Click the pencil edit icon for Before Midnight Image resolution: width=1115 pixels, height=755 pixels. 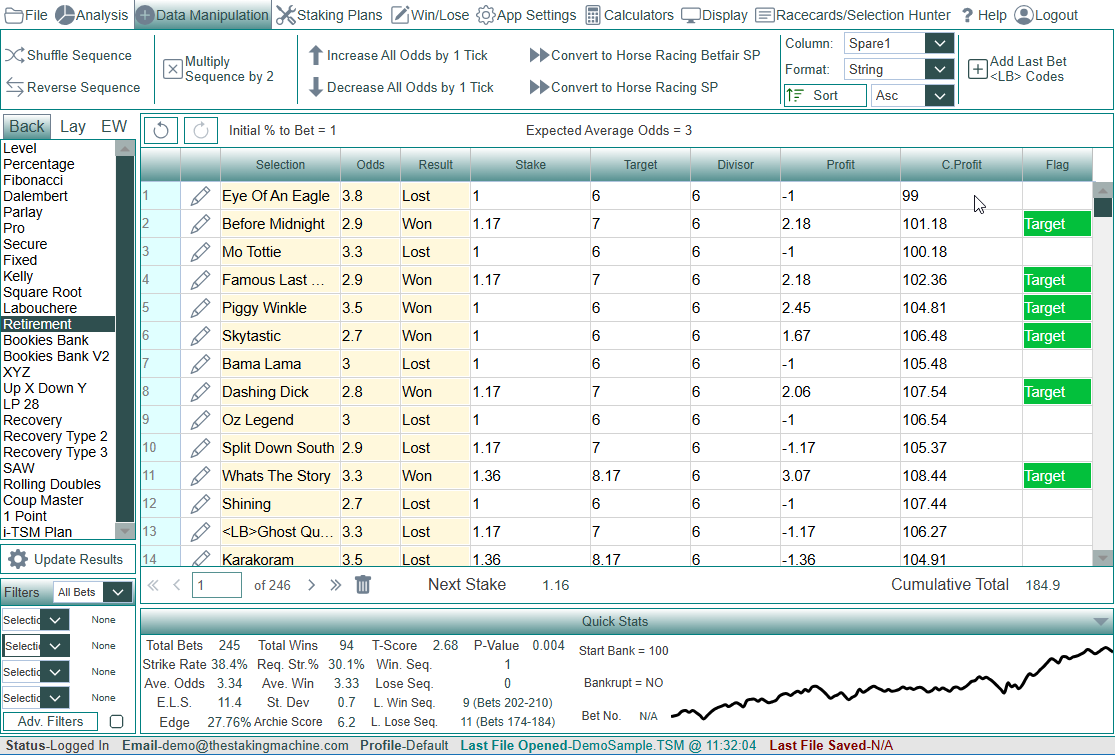(200, 224)
